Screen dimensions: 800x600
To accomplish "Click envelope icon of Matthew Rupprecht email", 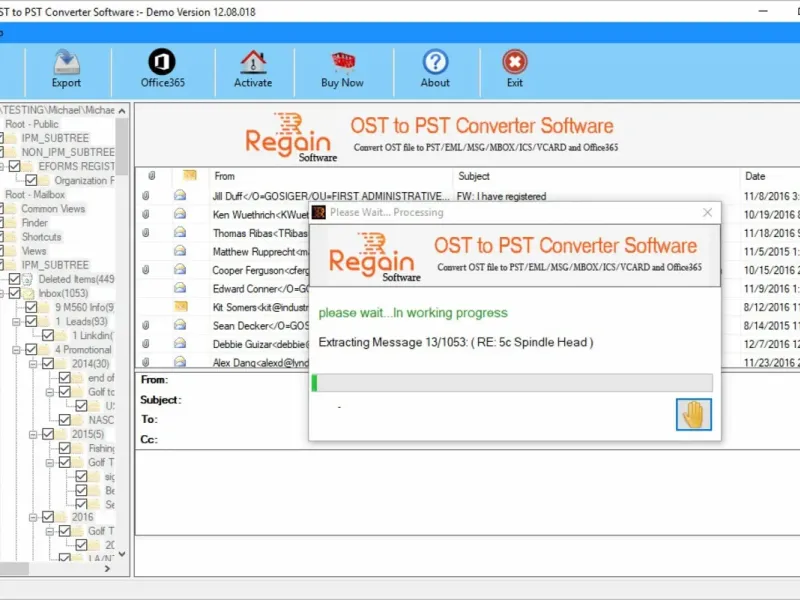I will pyautogui.click(x=180, y=251).
